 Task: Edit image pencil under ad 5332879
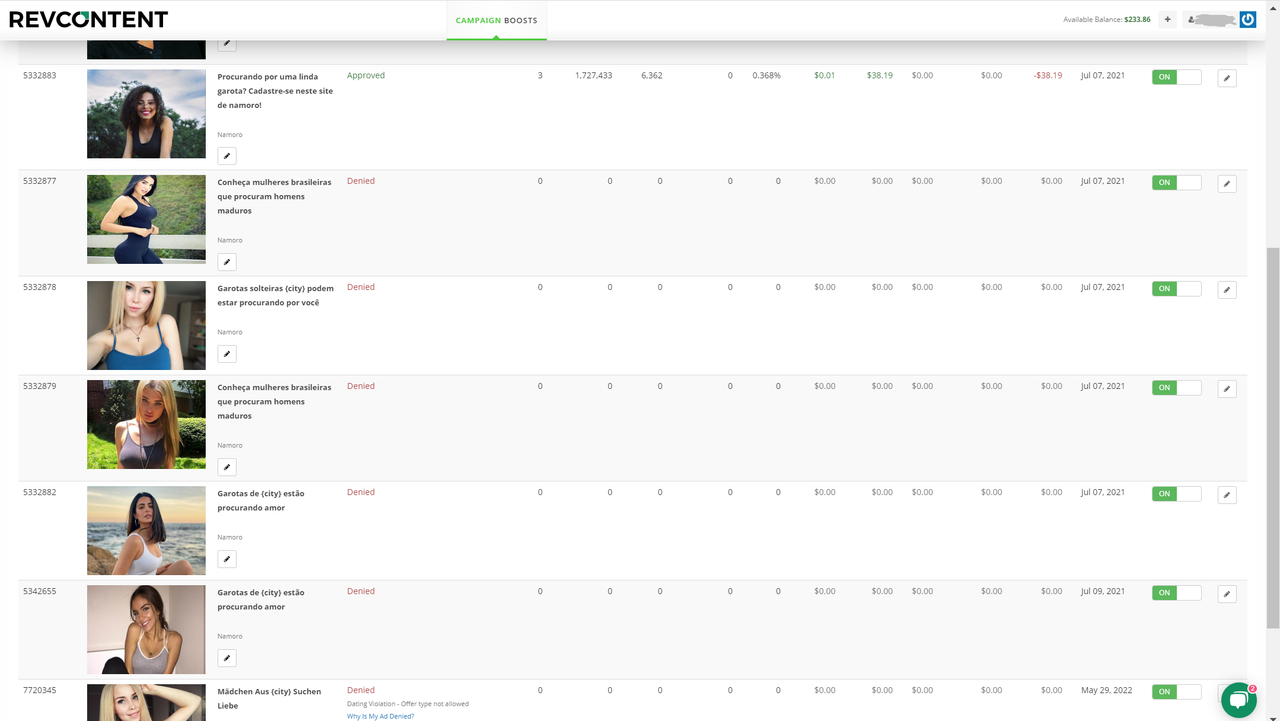(x=227, y=467)
